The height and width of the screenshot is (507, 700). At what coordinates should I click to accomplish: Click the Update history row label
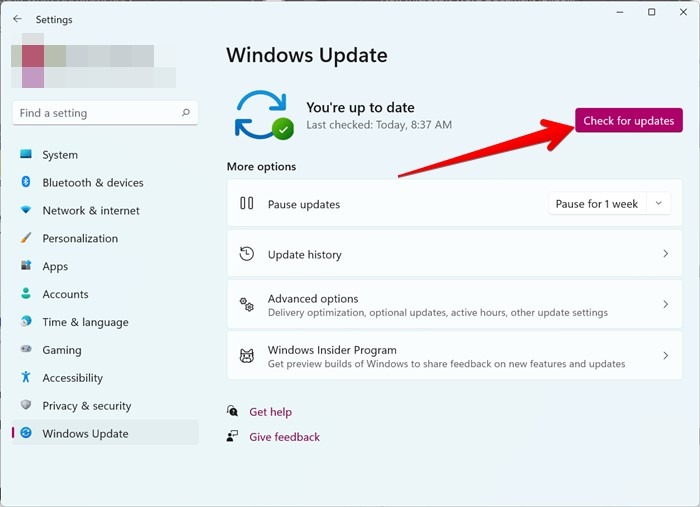click(x=304, y=254)
